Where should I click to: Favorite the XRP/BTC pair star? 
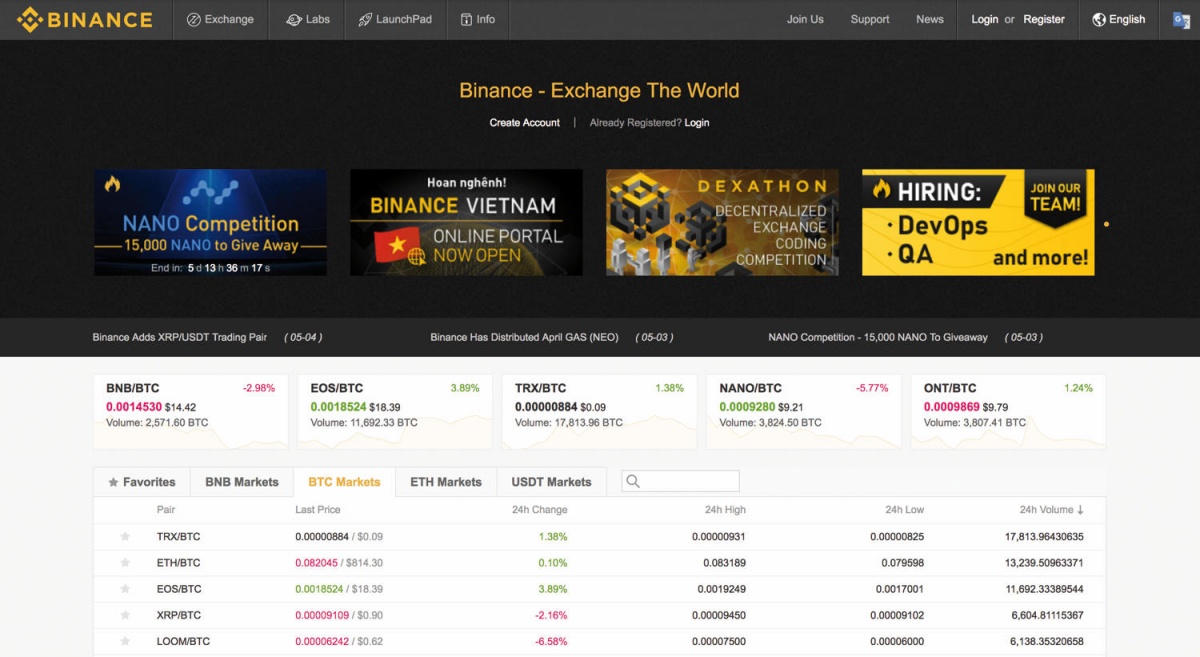click(125, 615)
